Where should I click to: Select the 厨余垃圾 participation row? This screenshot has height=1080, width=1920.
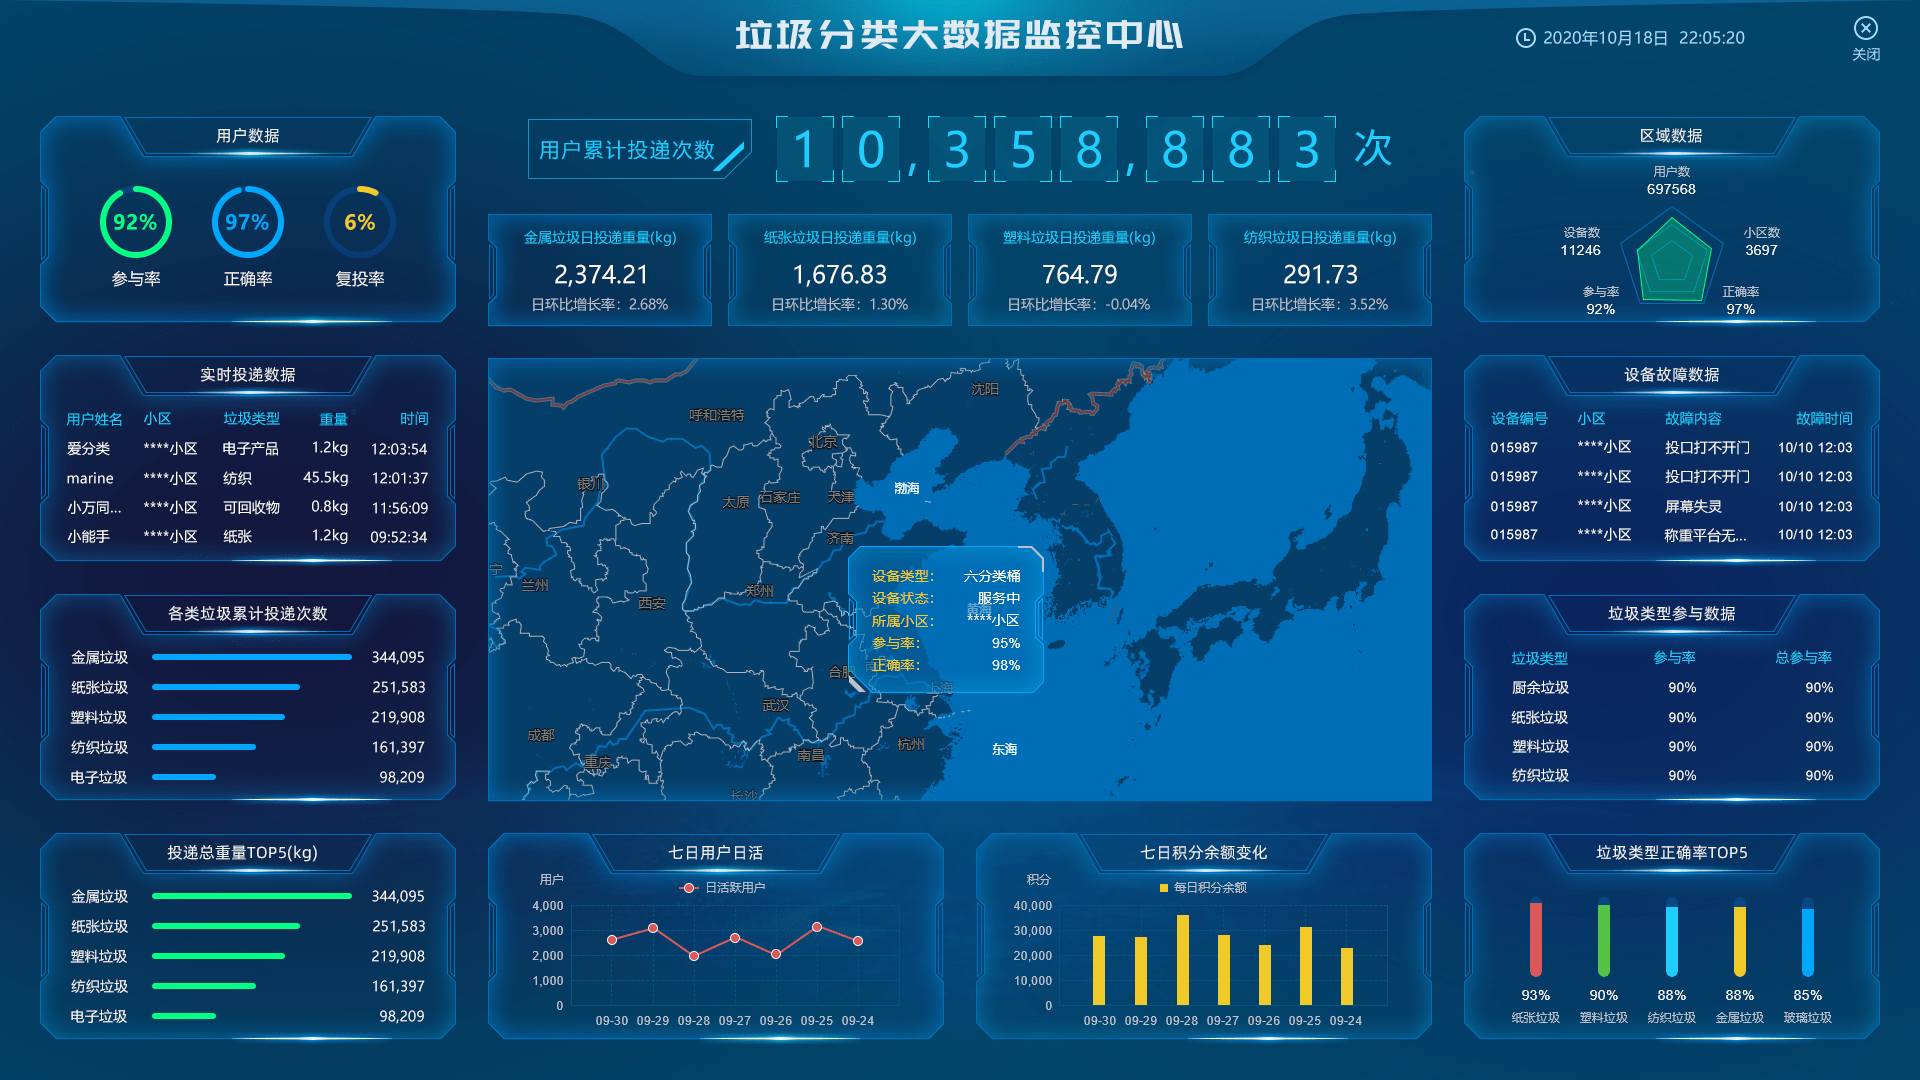[x=1672, y=688]
